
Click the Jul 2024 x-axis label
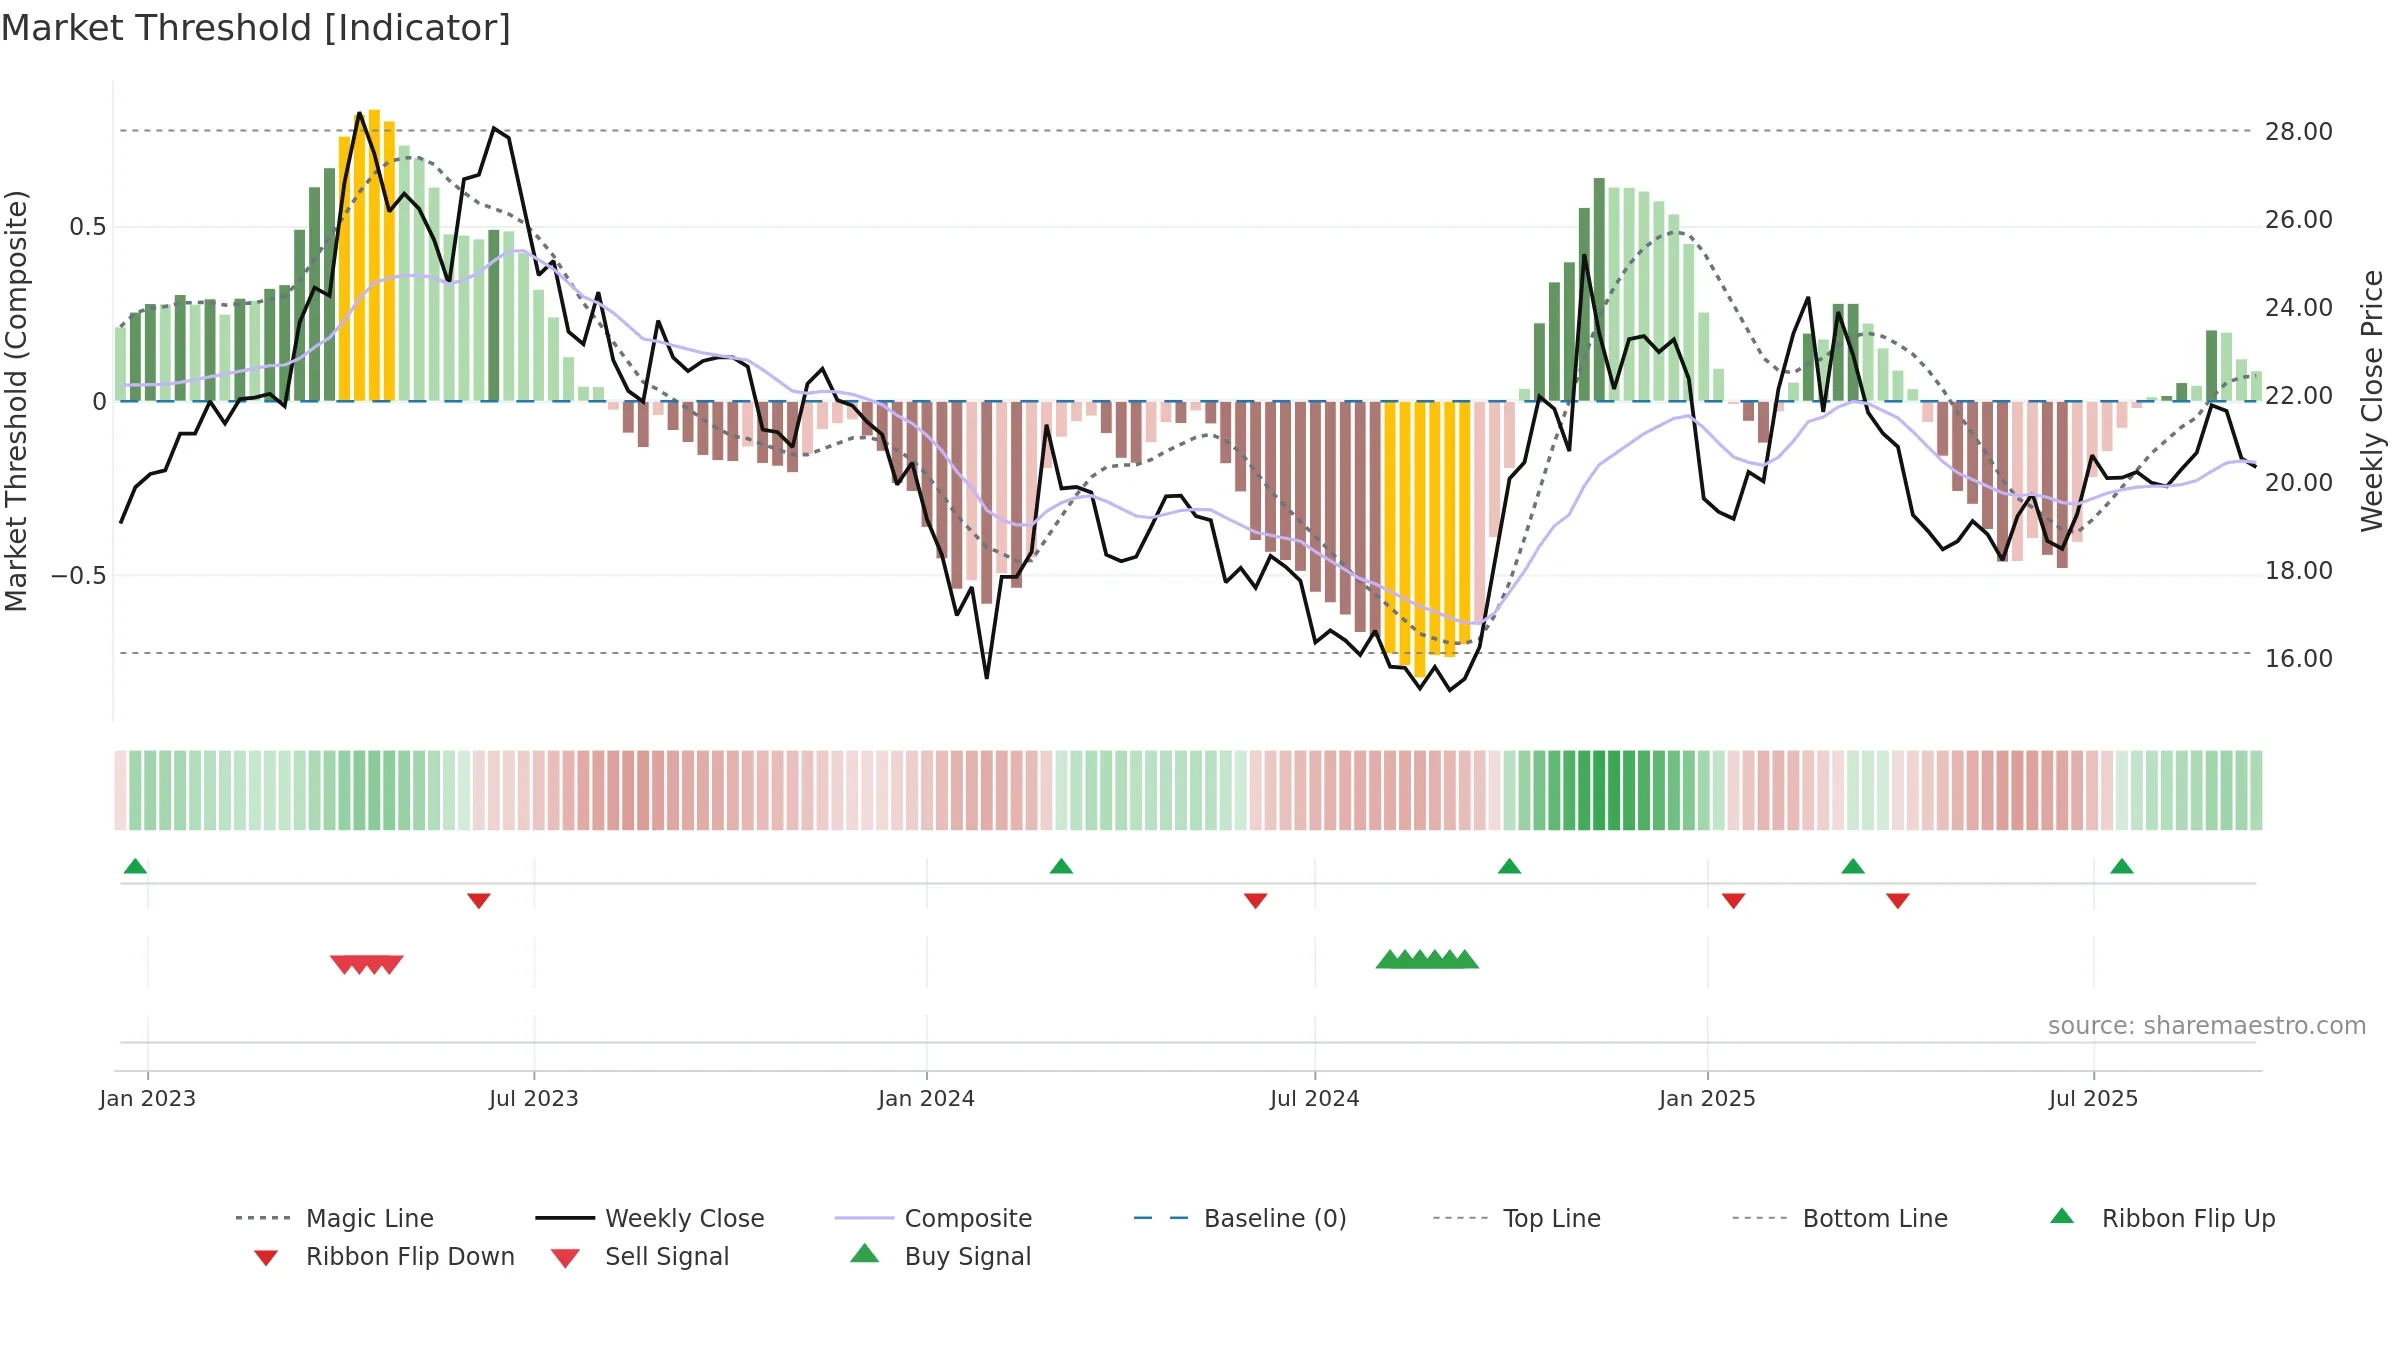1315,1099
